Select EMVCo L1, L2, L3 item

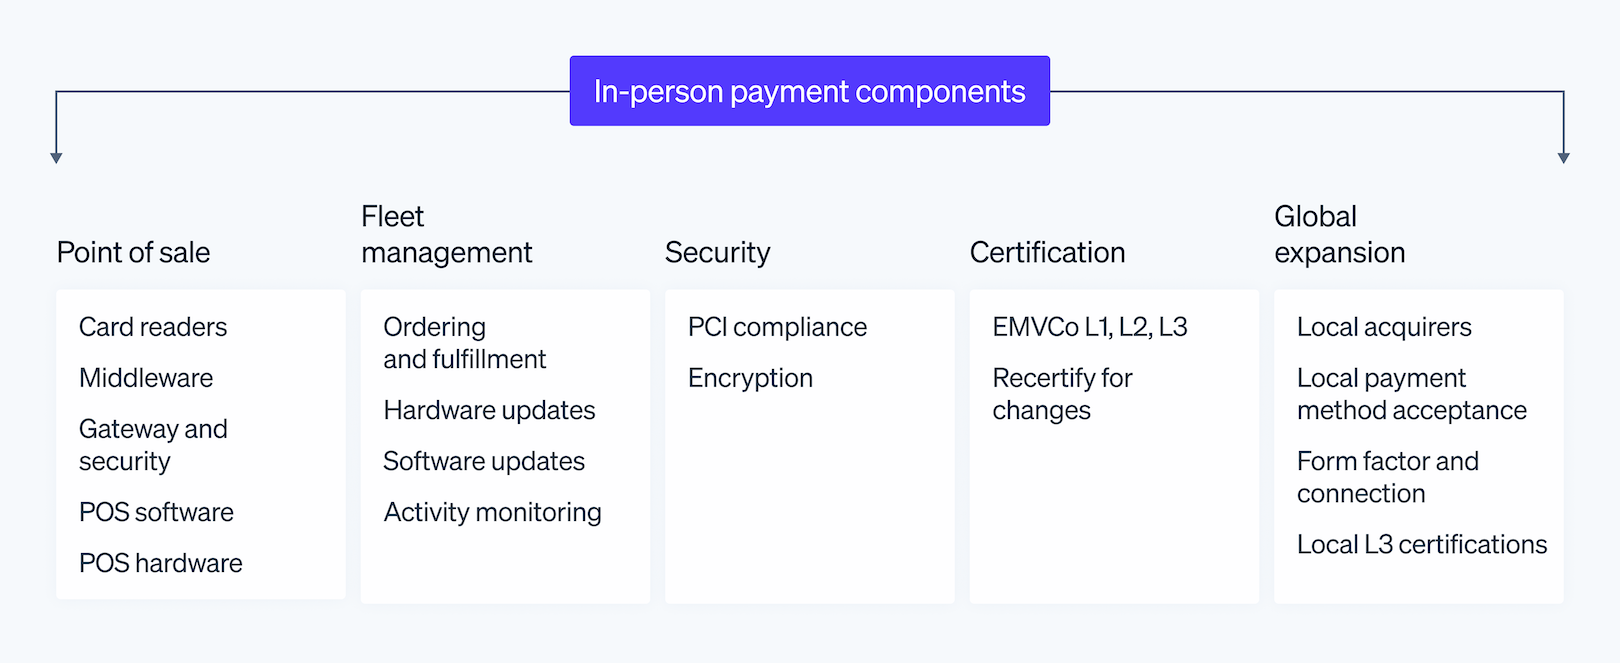tap(1089, 327)
